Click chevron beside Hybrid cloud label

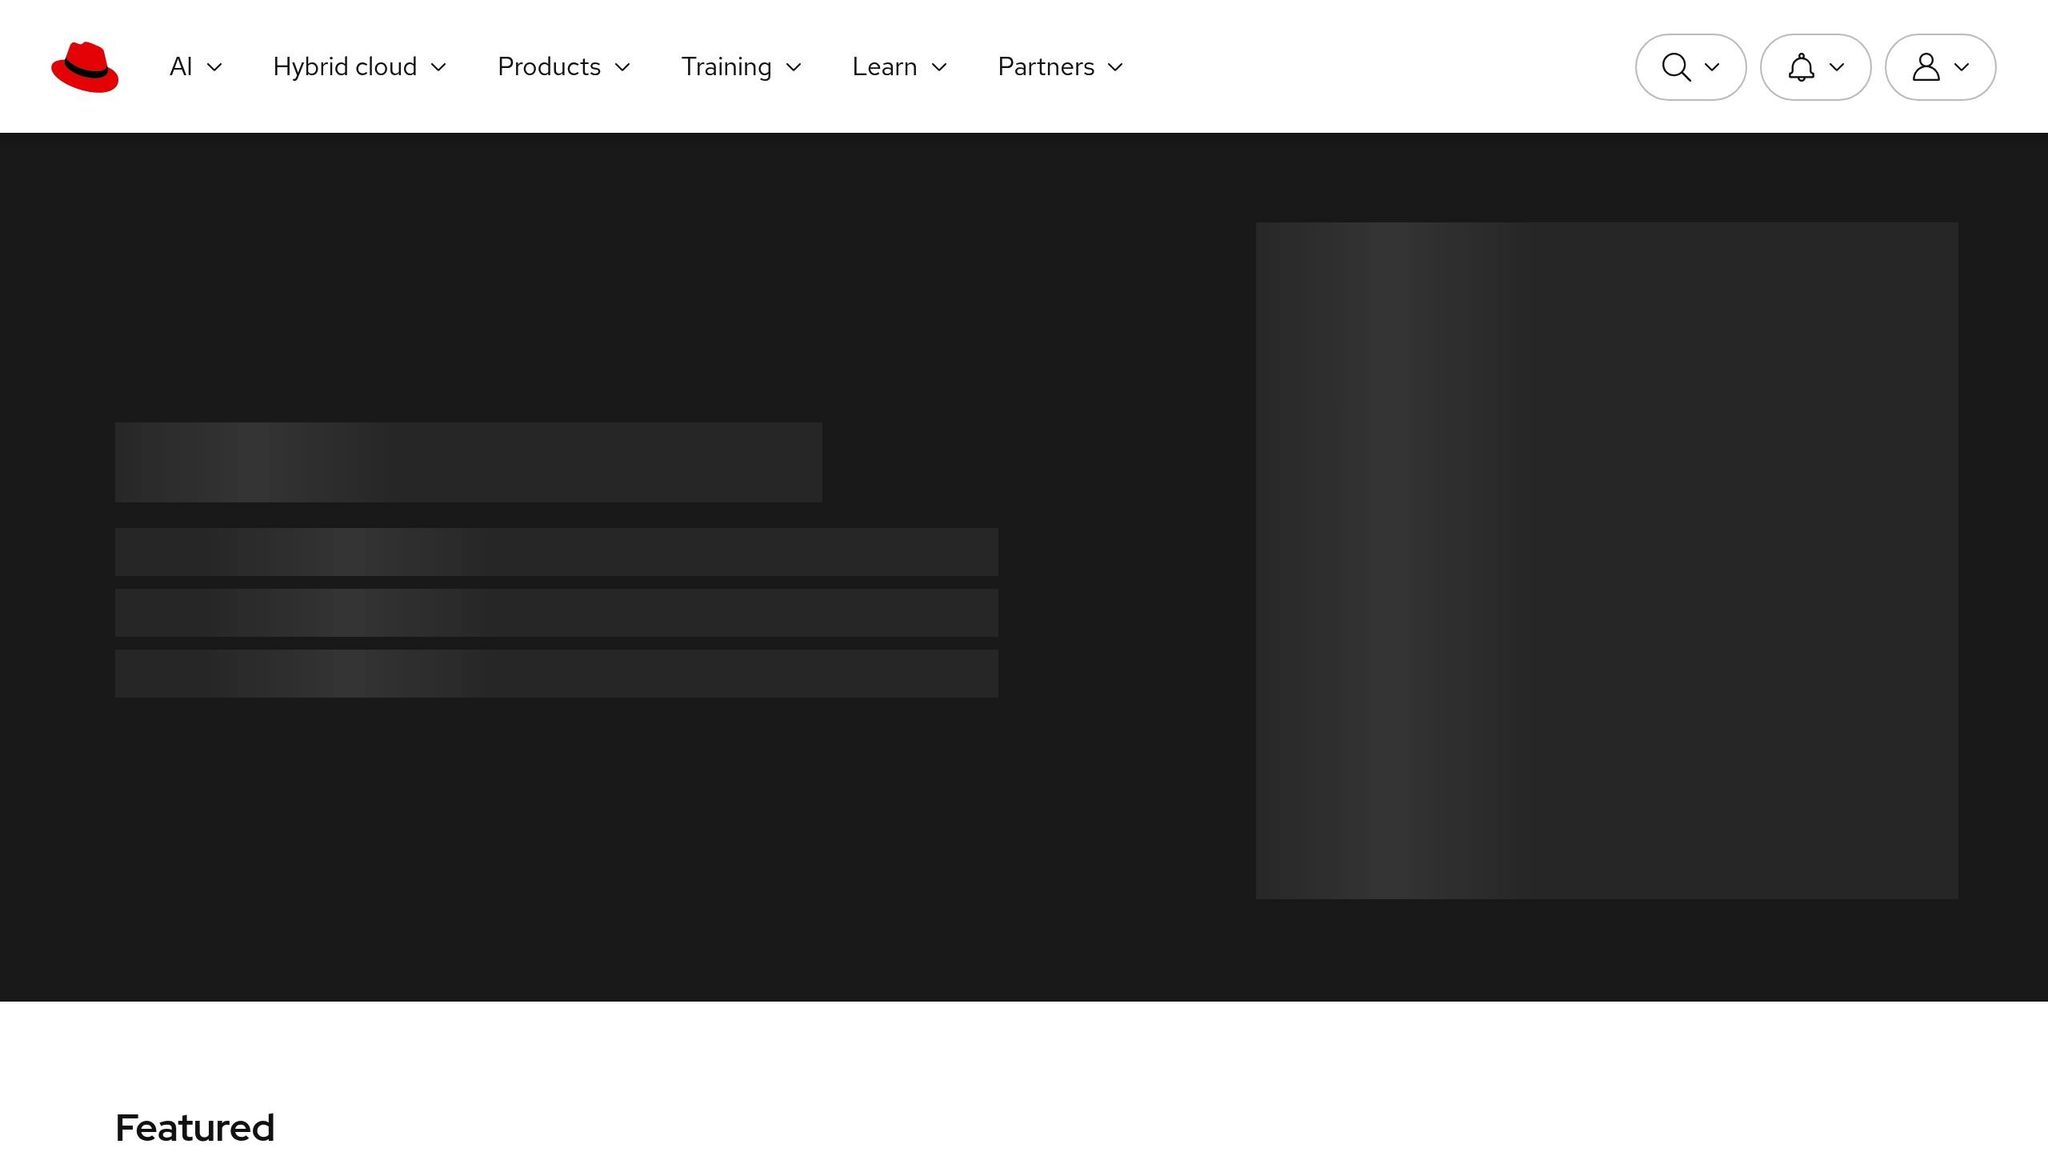pyautogui.click(x=439, y=67)
